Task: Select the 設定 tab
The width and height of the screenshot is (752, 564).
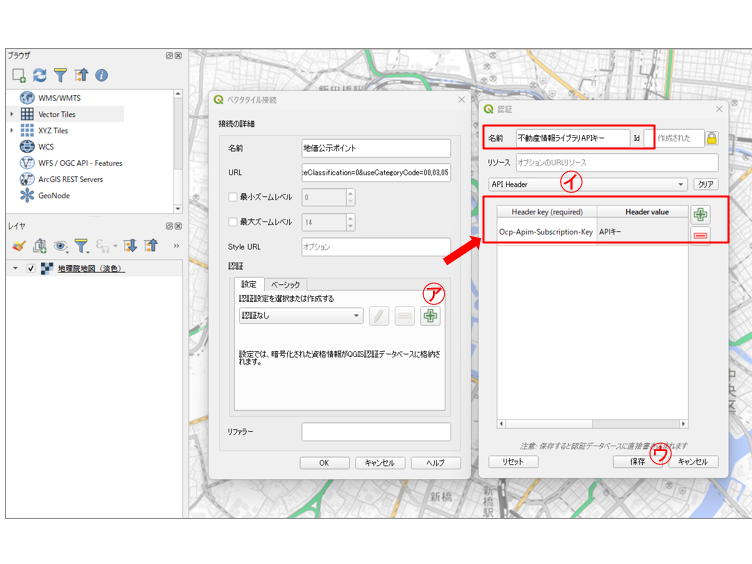Action: point(248,285)
